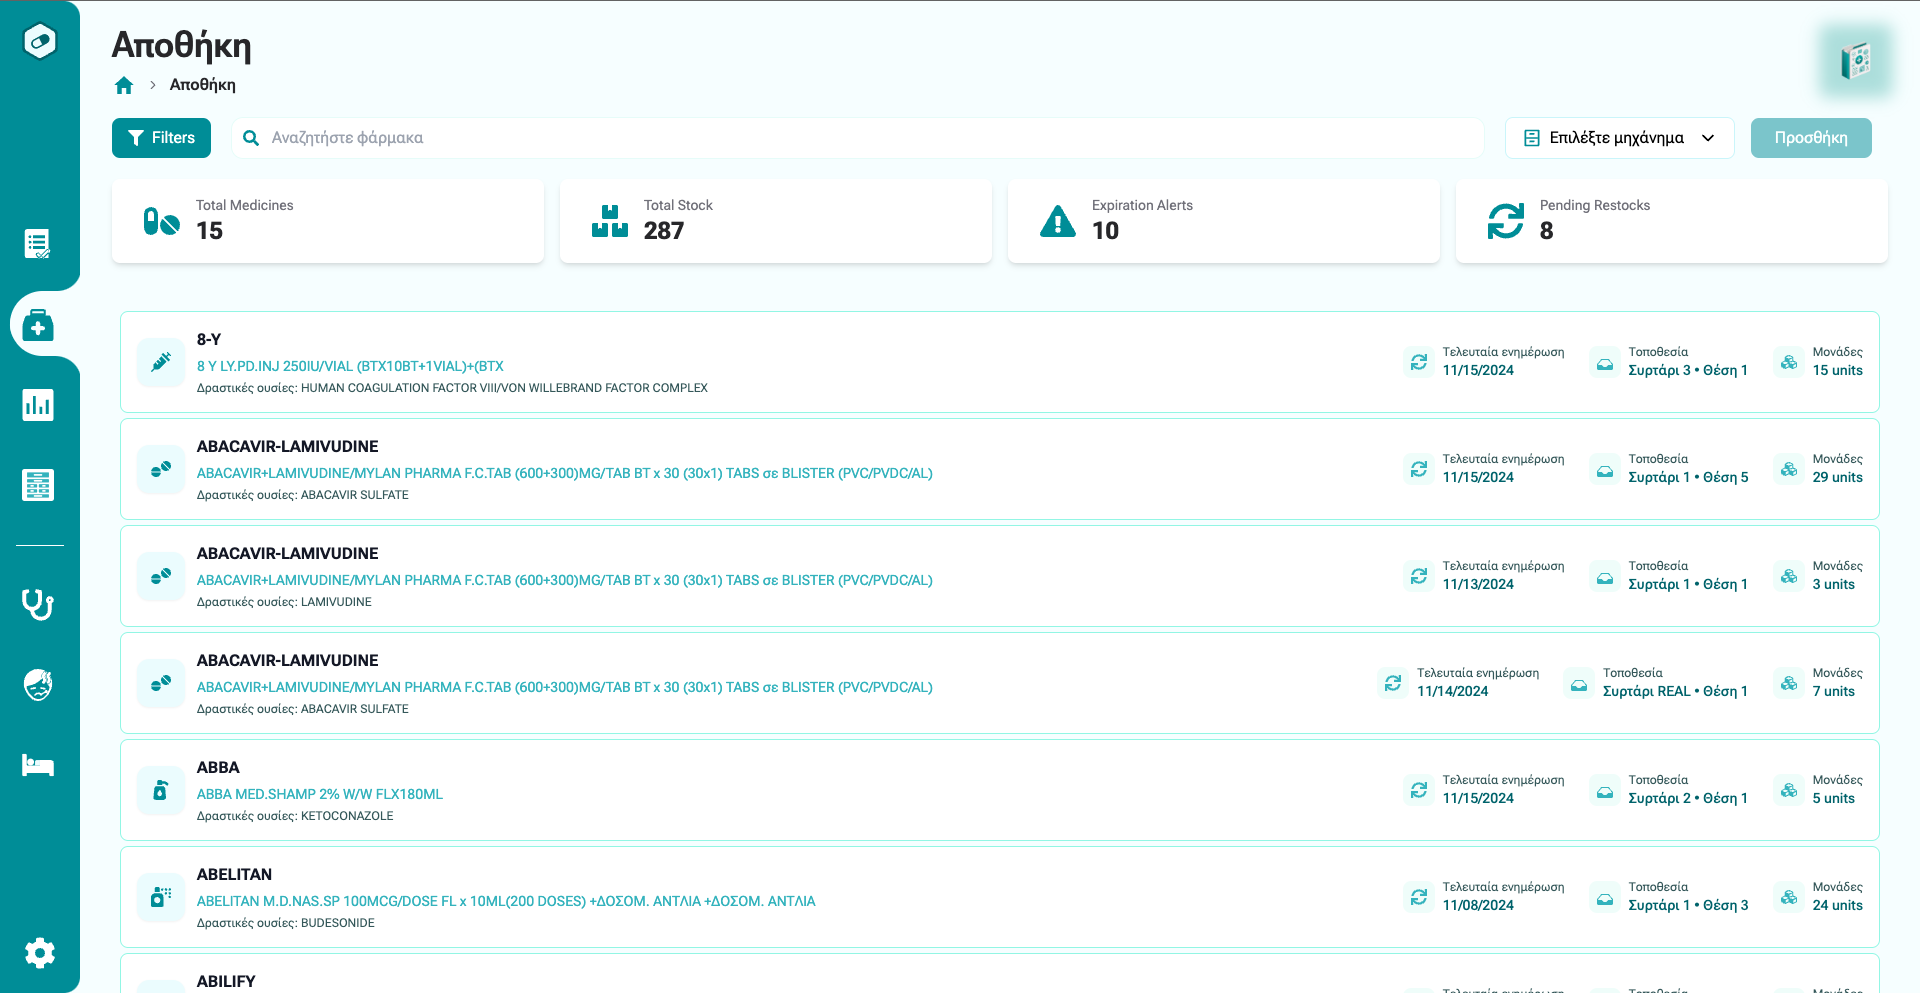Click the Total Stock boxes icon
Screen dimensions: 1920x993
(610, 221)
